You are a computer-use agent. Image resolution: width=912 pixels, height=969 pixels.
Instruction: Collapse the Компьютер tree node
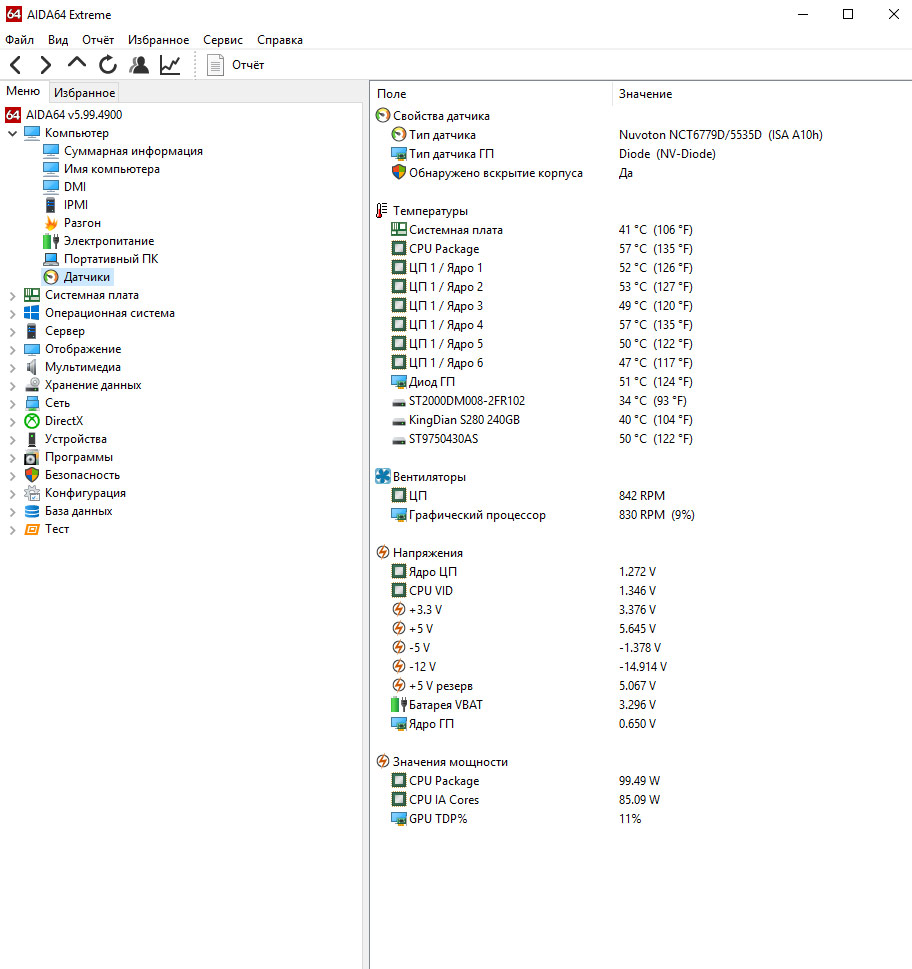tap(12, 133)
